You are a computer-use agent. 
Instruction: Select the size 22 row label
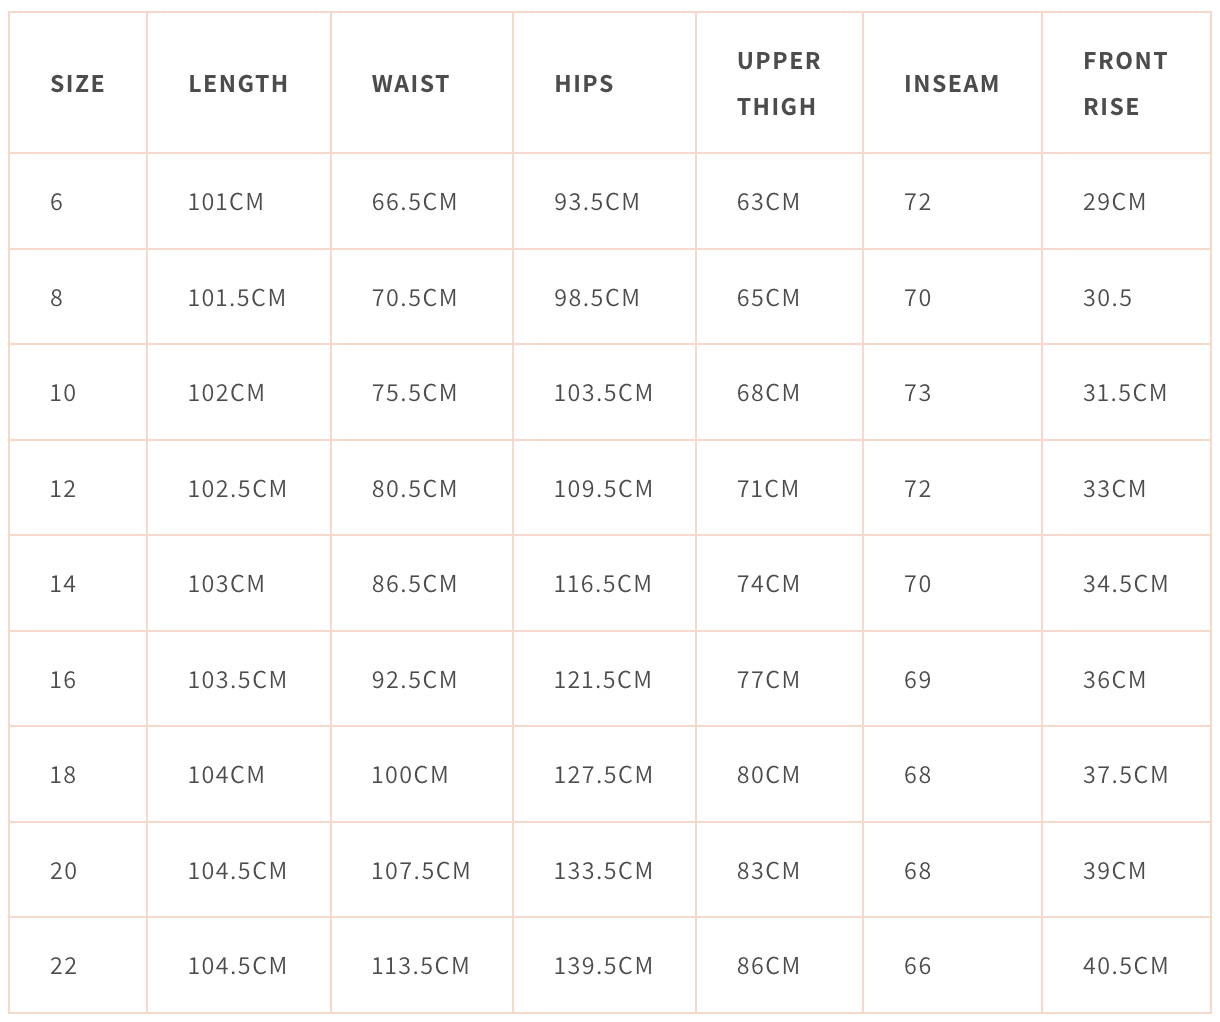(x=63, y=966)
